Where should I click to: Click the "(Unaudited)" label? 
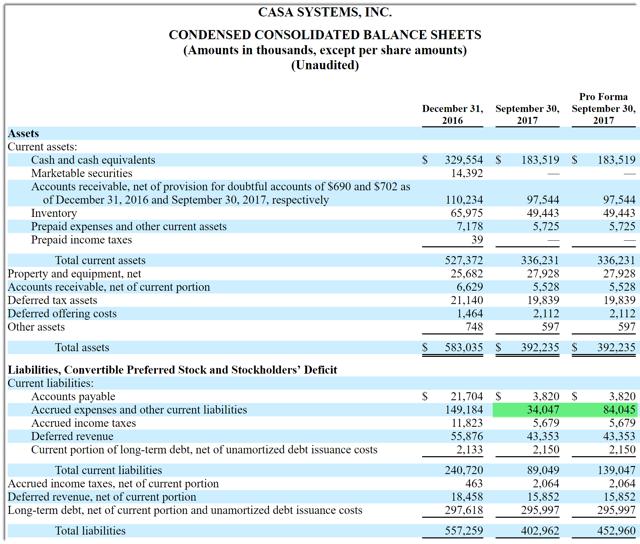tap(325, 65)
